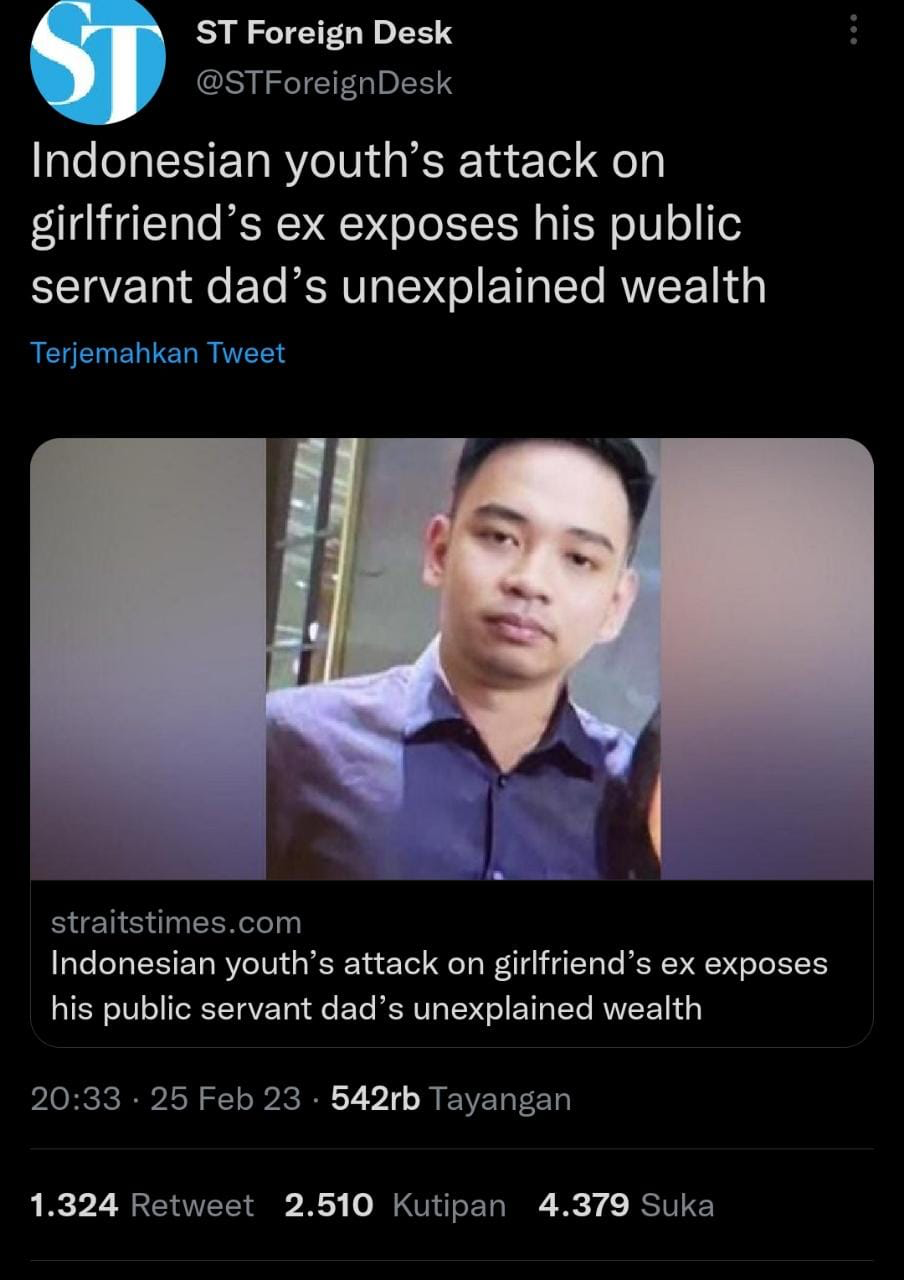The height and width of the screenshot is (1280, 904).
Task: Tap the 20:33 timestamp
Action: (x=75, y=1099)
